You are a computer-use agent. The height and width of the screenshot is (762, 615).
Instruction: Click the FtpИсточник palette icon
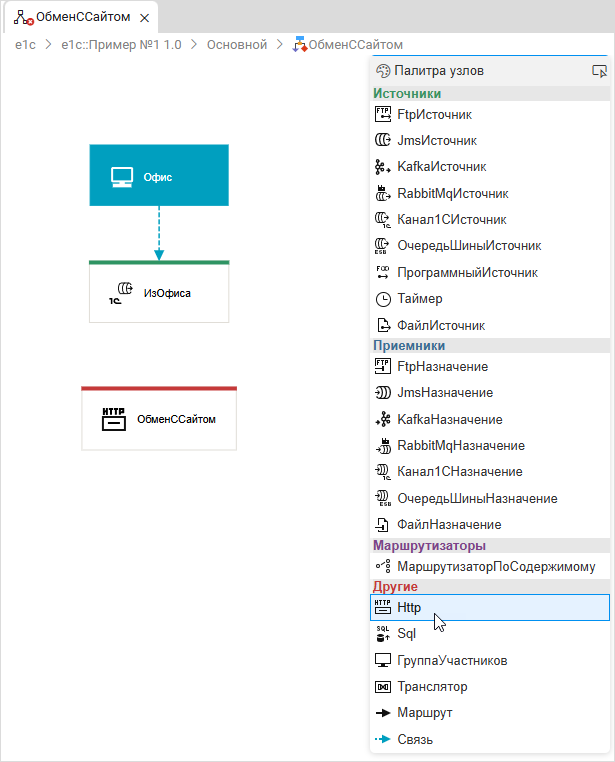pyautogui.click(x=383, y=114)
